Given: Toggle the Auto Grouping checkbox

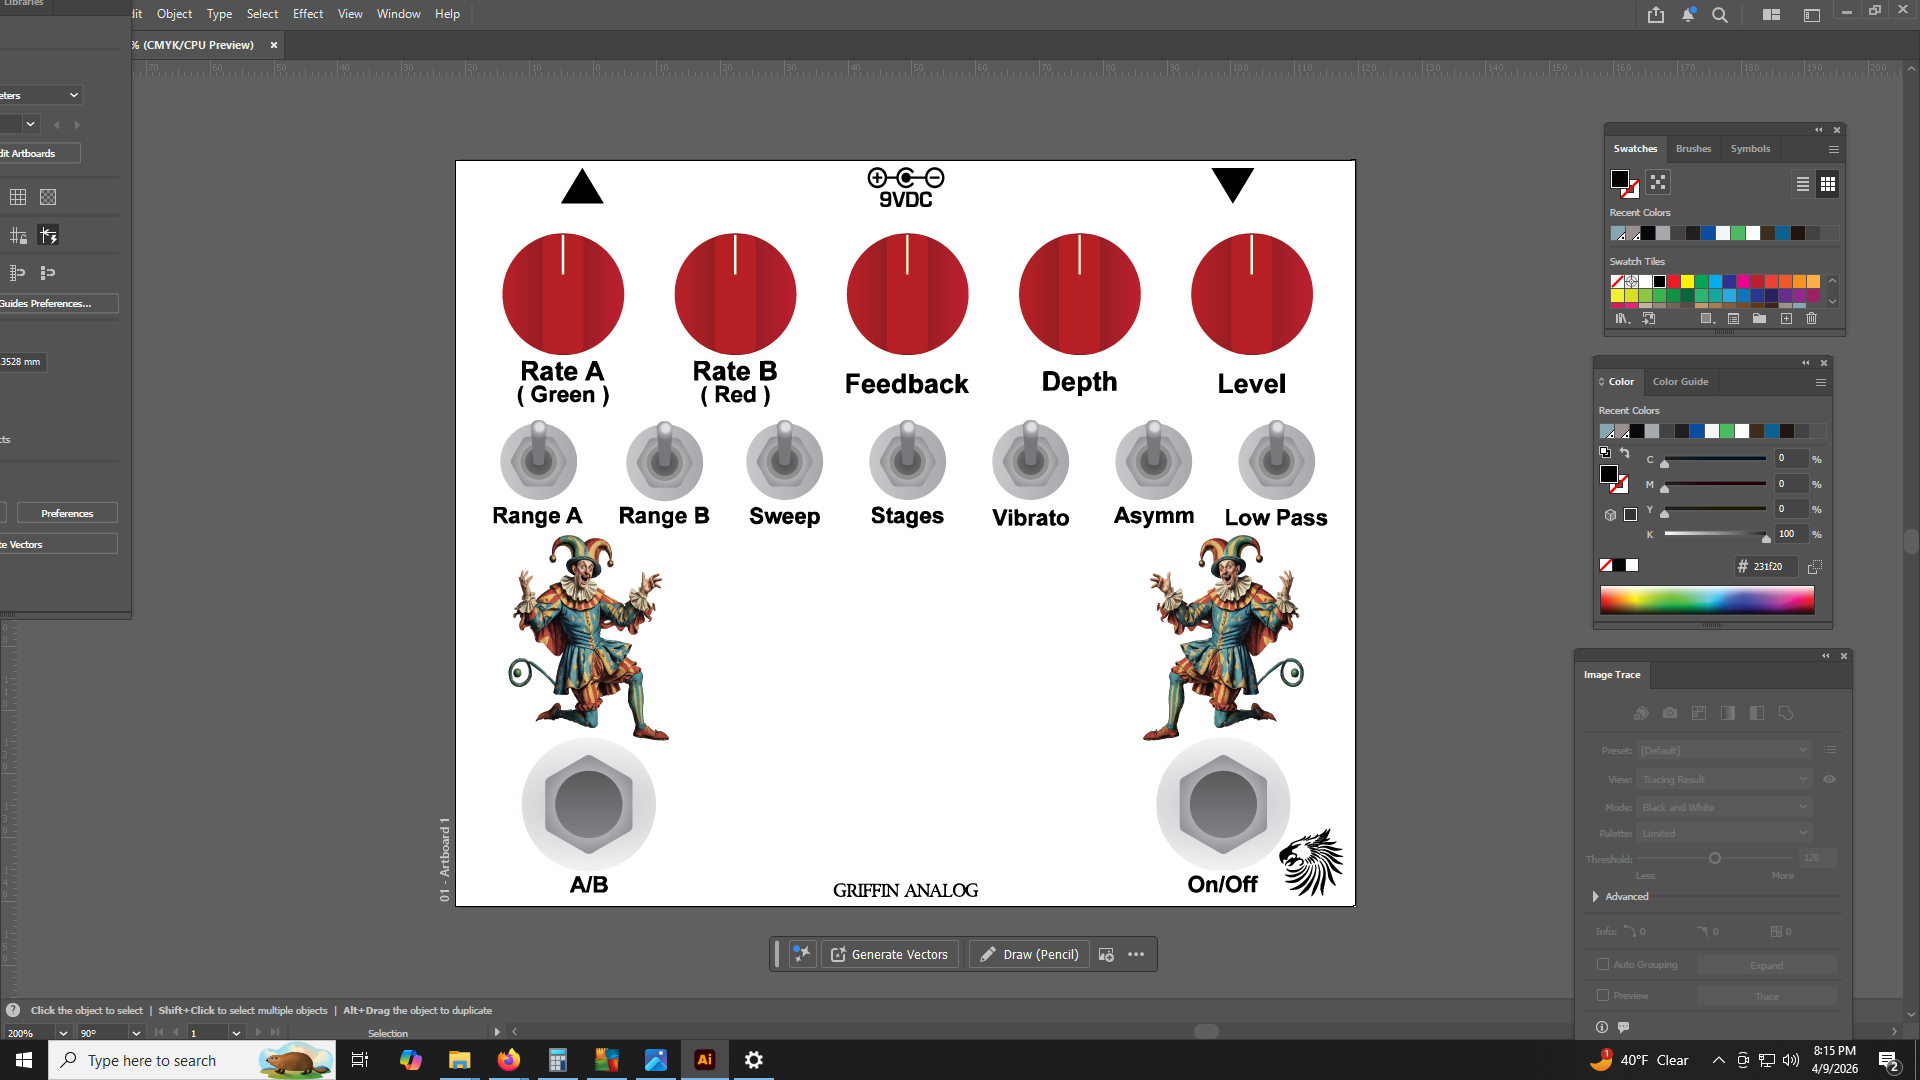Looking at the screenshot, I should click(x=1603, y=964).
